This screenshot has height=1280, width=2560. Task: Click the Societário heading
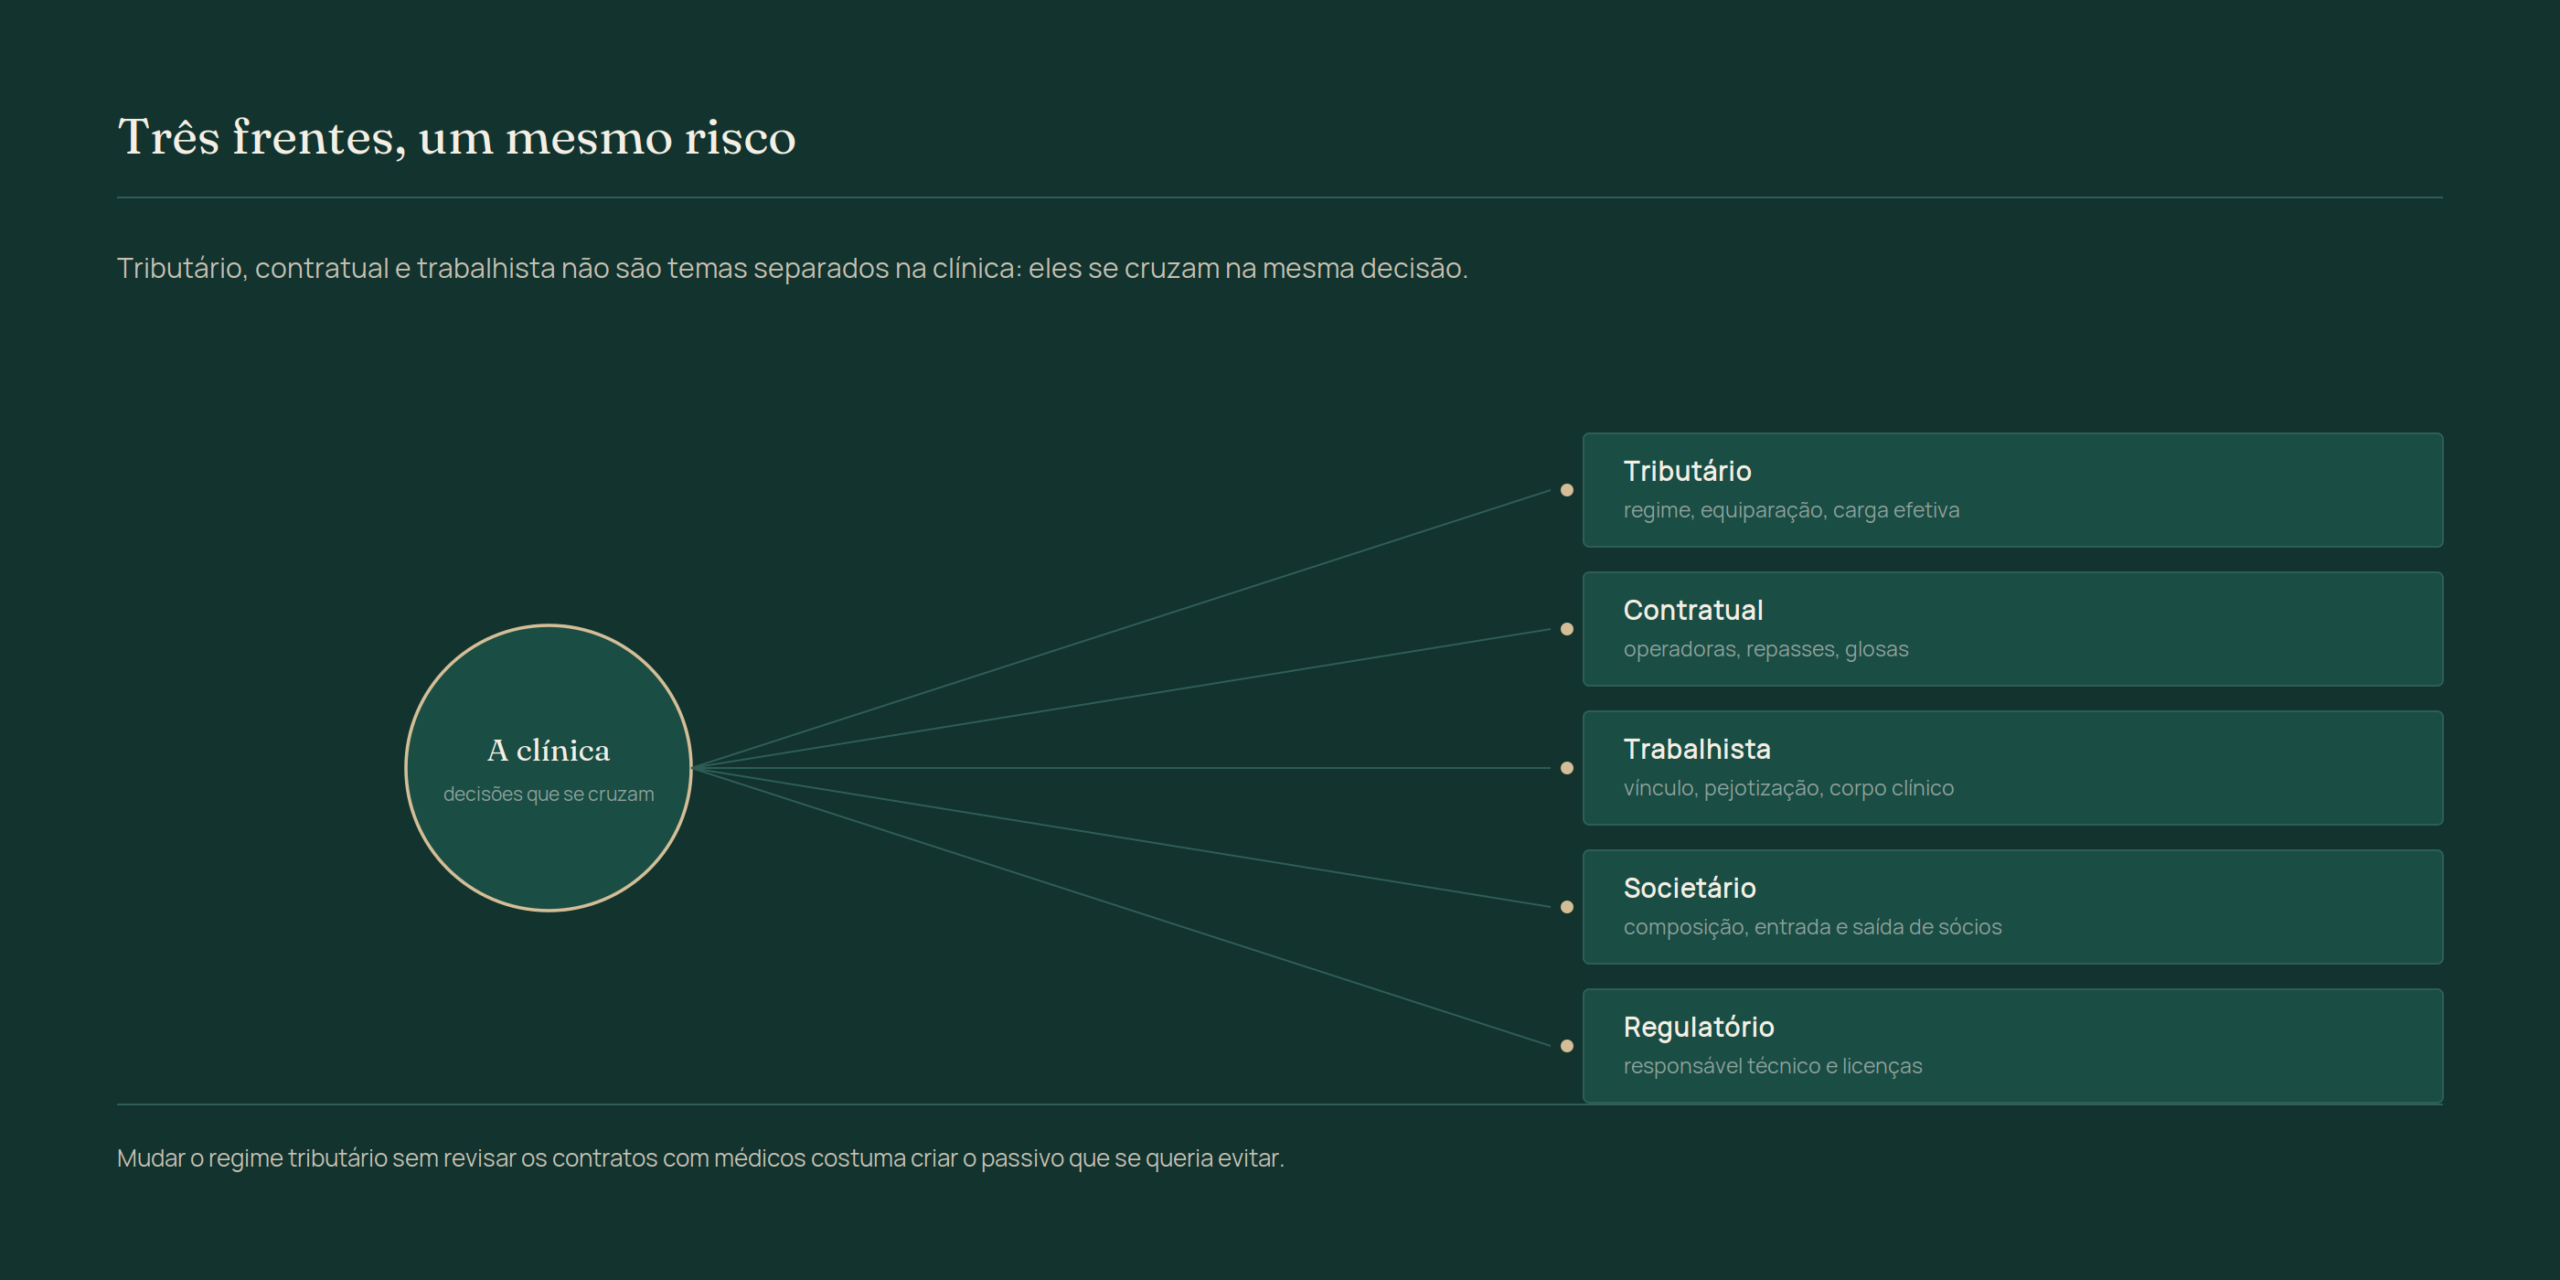[x=1689, y=888]
